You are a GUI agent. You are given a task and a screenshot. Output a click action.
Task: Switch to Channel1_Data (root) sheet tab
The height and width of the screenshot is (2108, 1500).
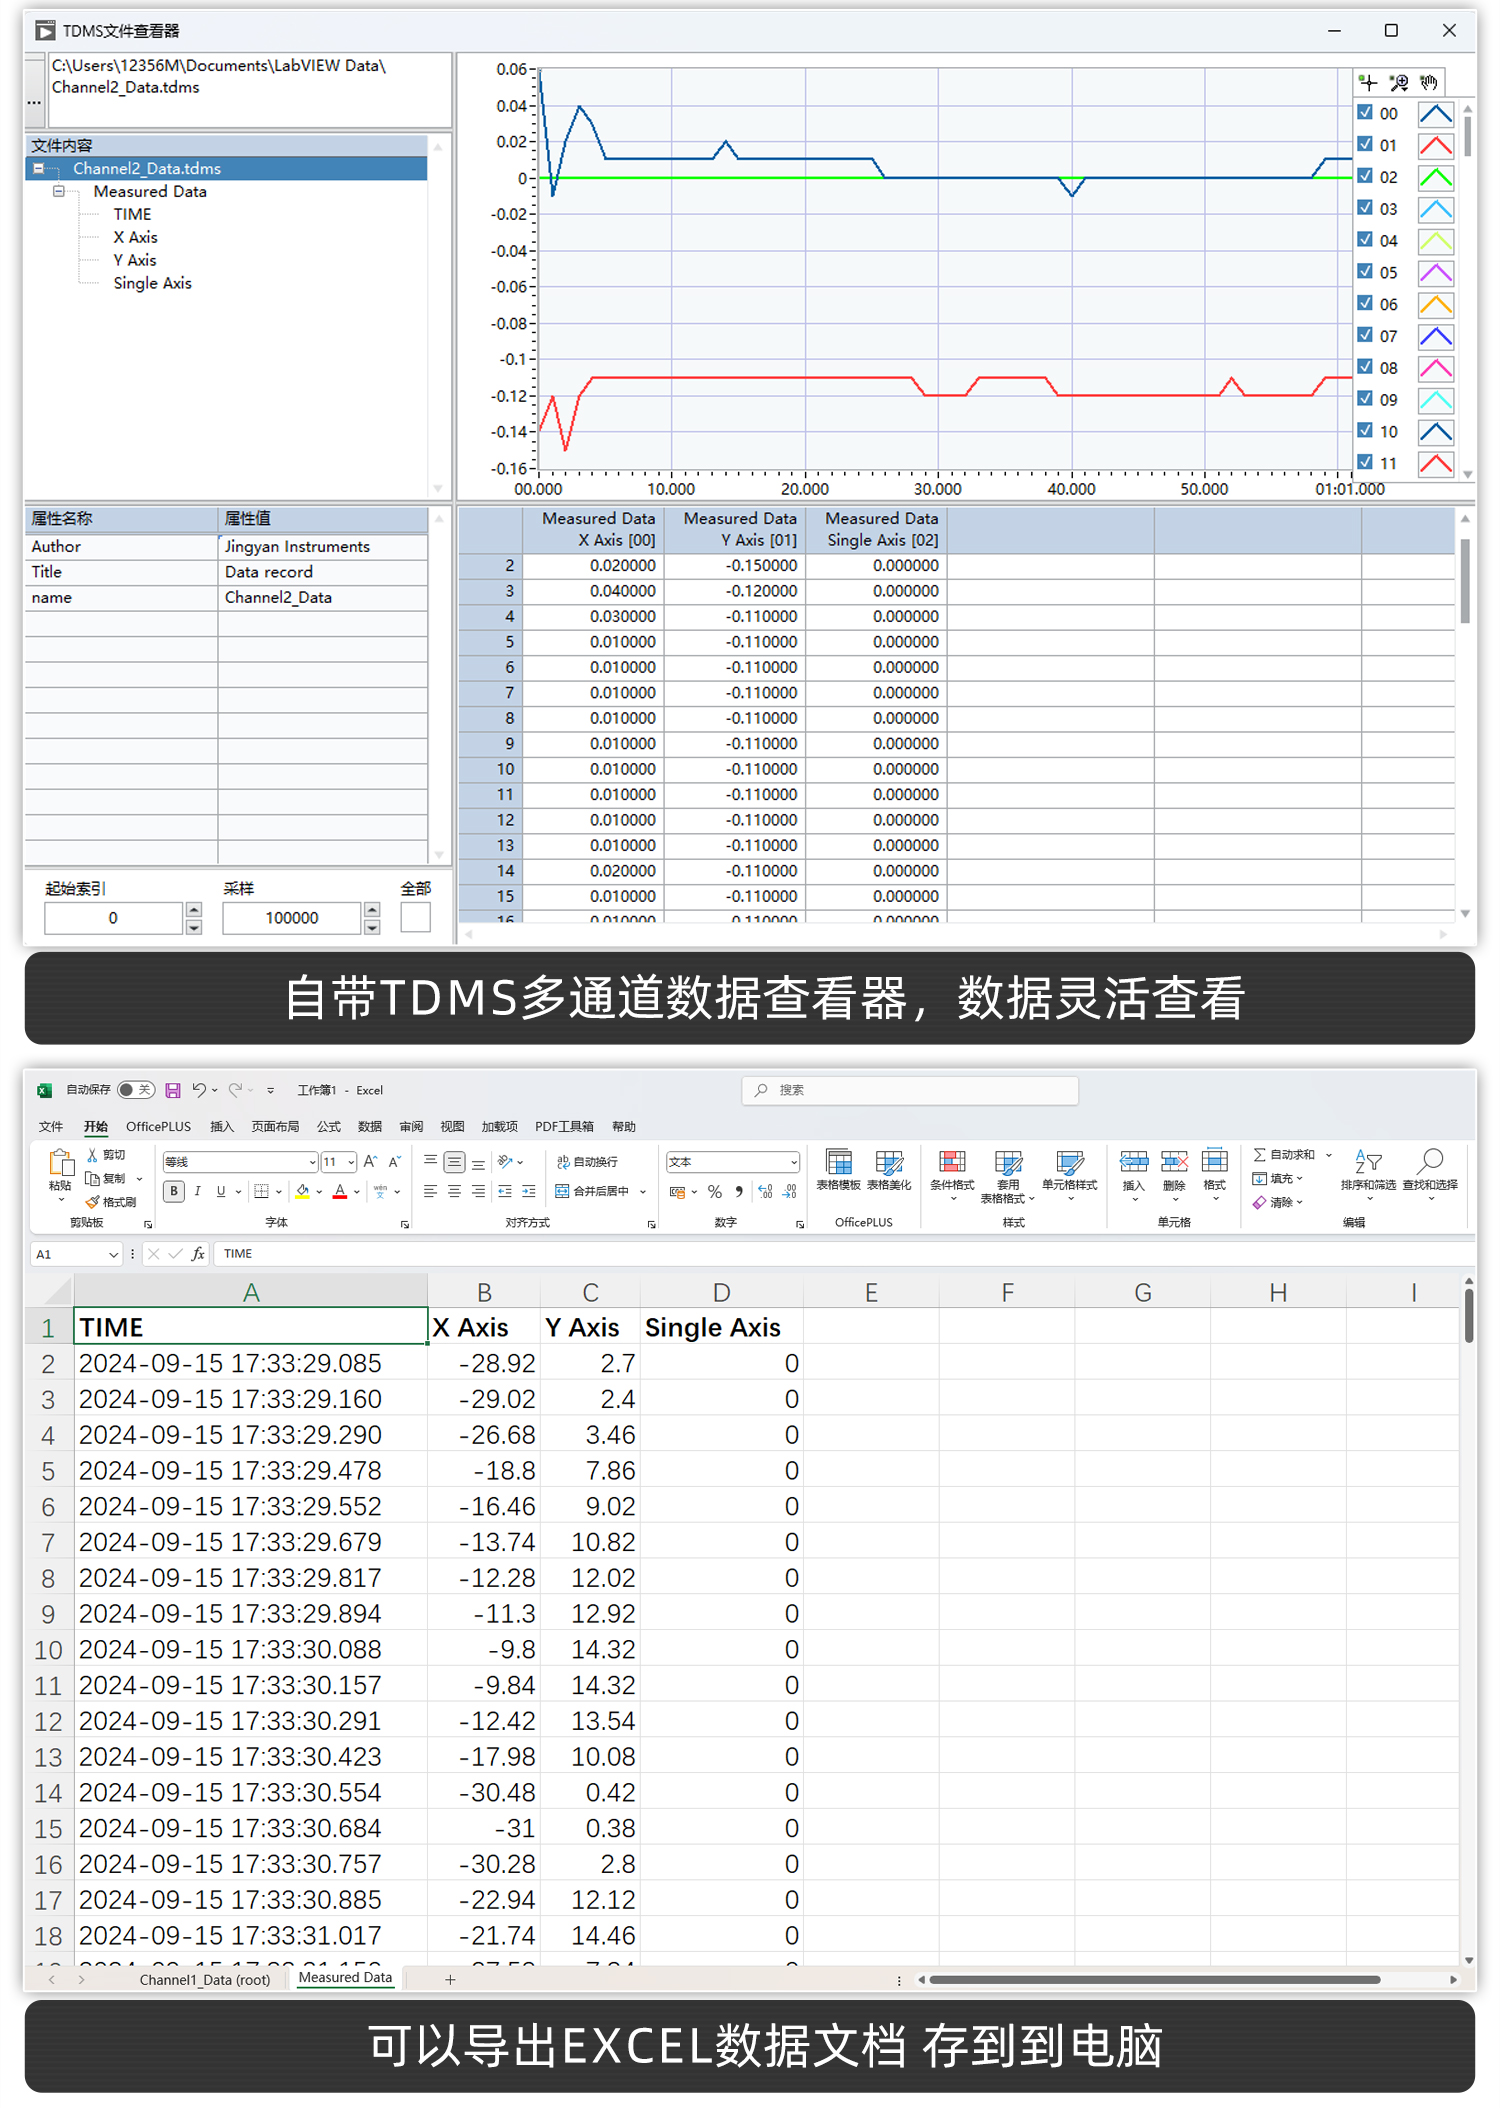click(205, 1979)
